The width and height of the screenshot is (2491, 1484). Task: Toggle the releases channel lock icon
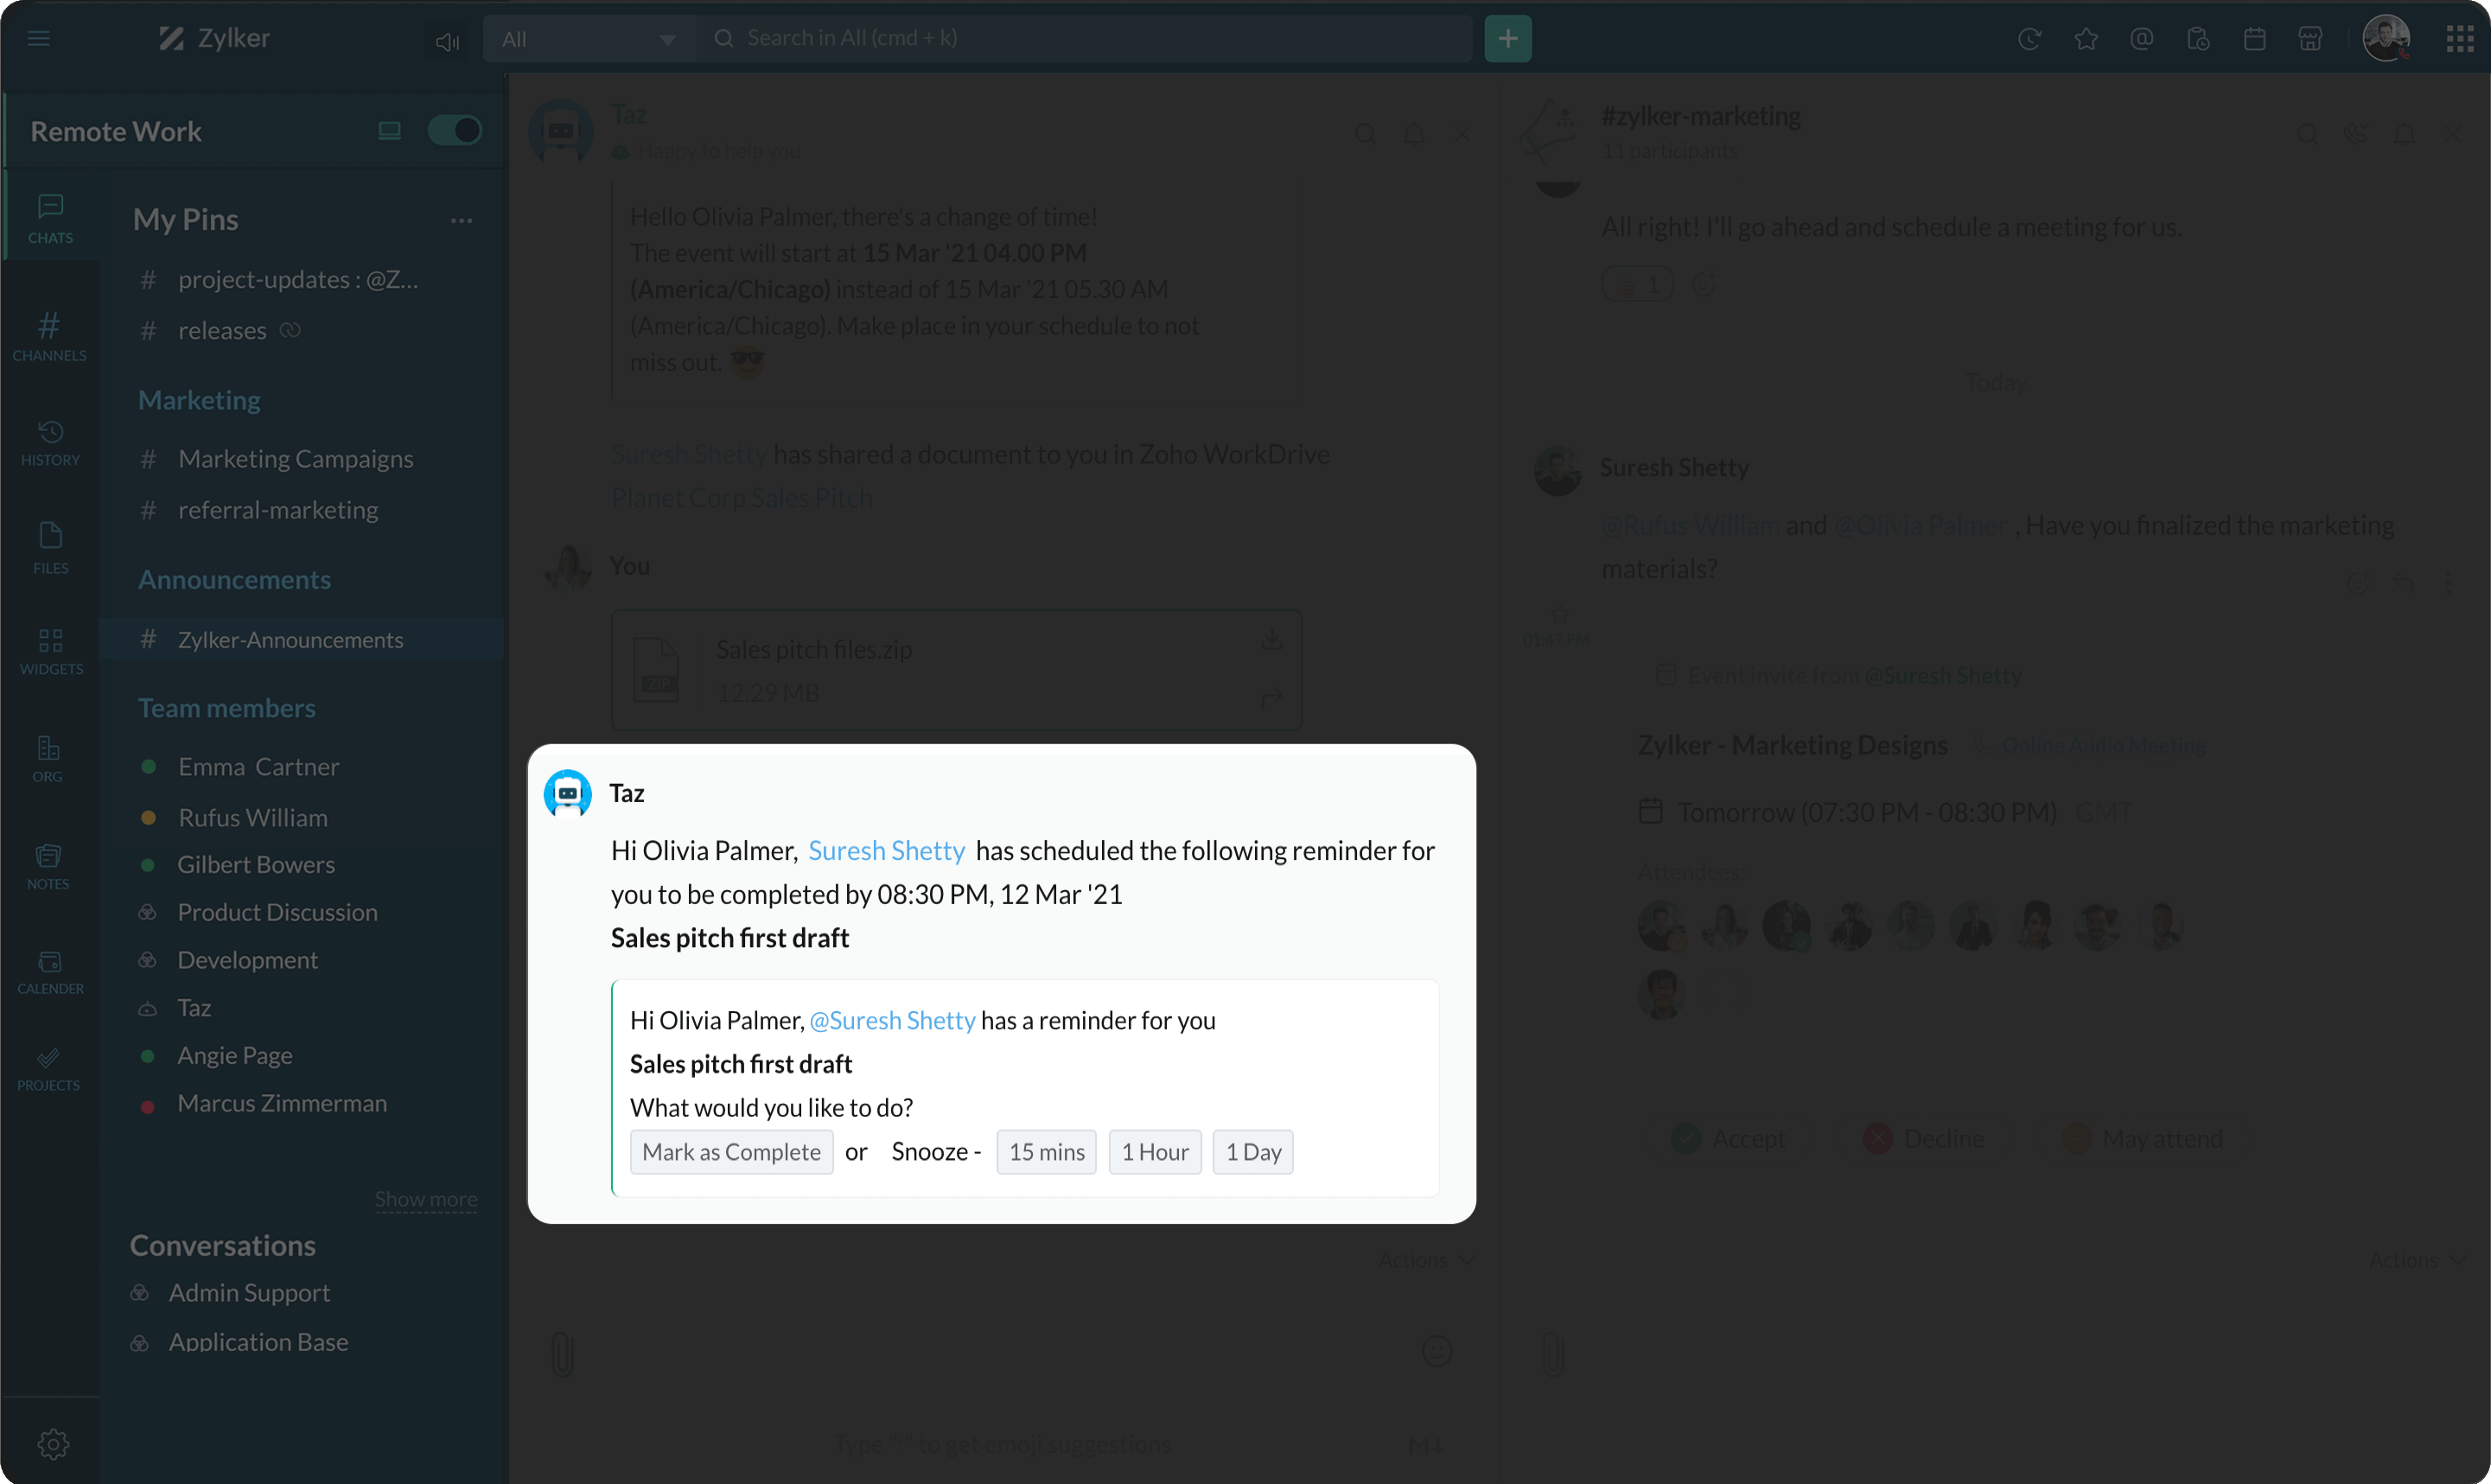[x=291, y=332]
